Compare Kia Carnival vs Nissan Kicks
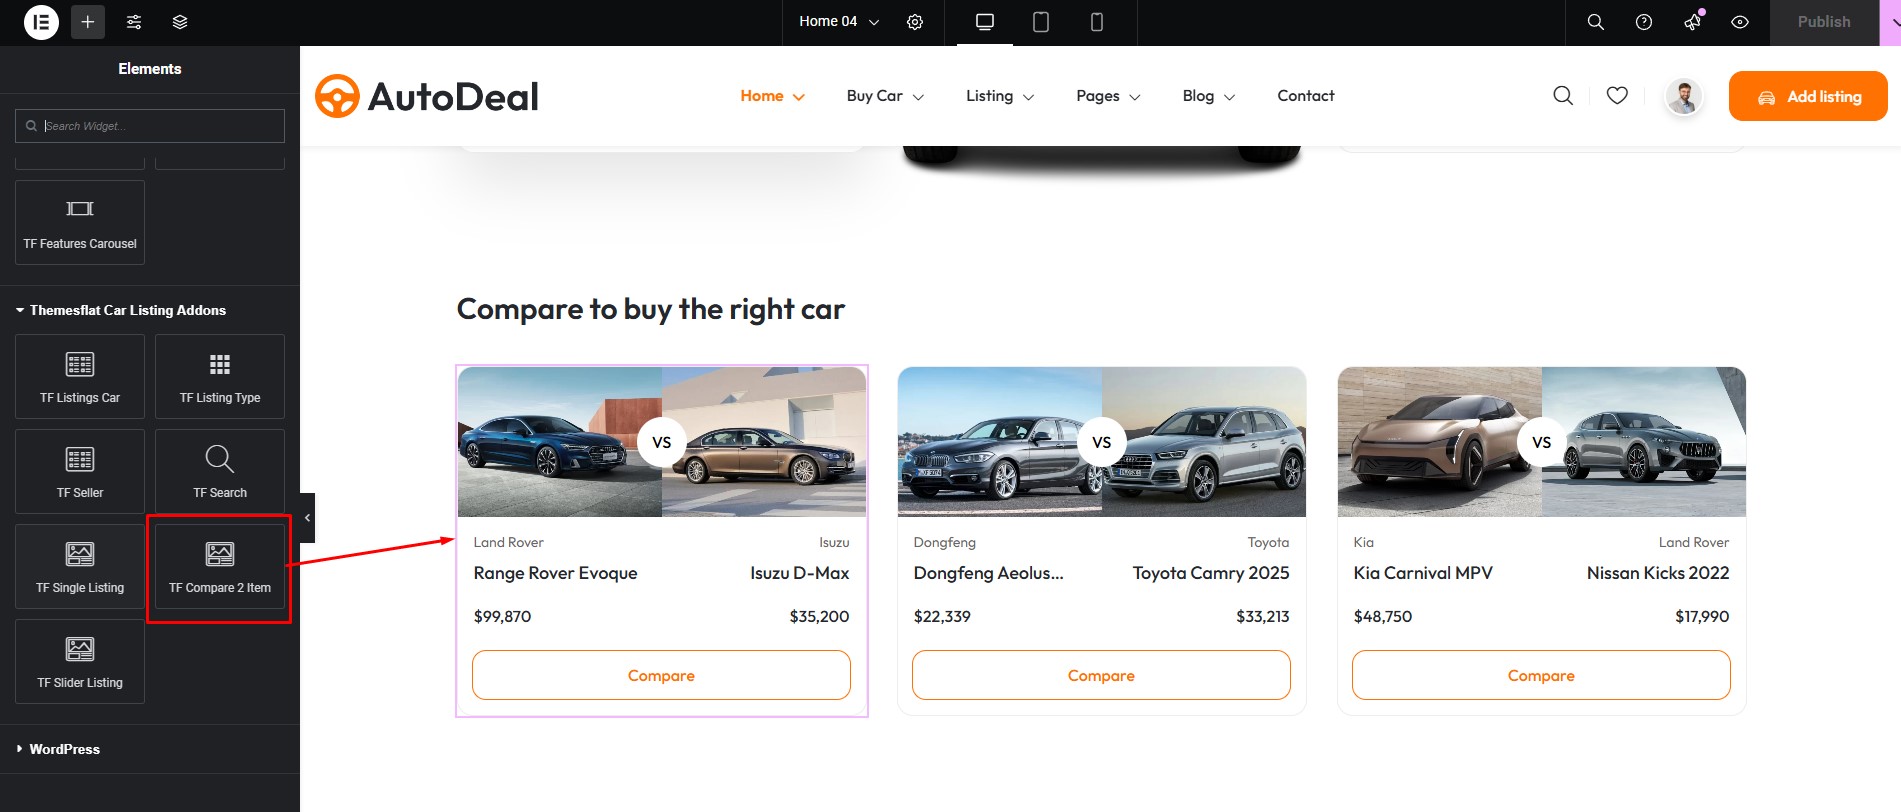 1541,675
